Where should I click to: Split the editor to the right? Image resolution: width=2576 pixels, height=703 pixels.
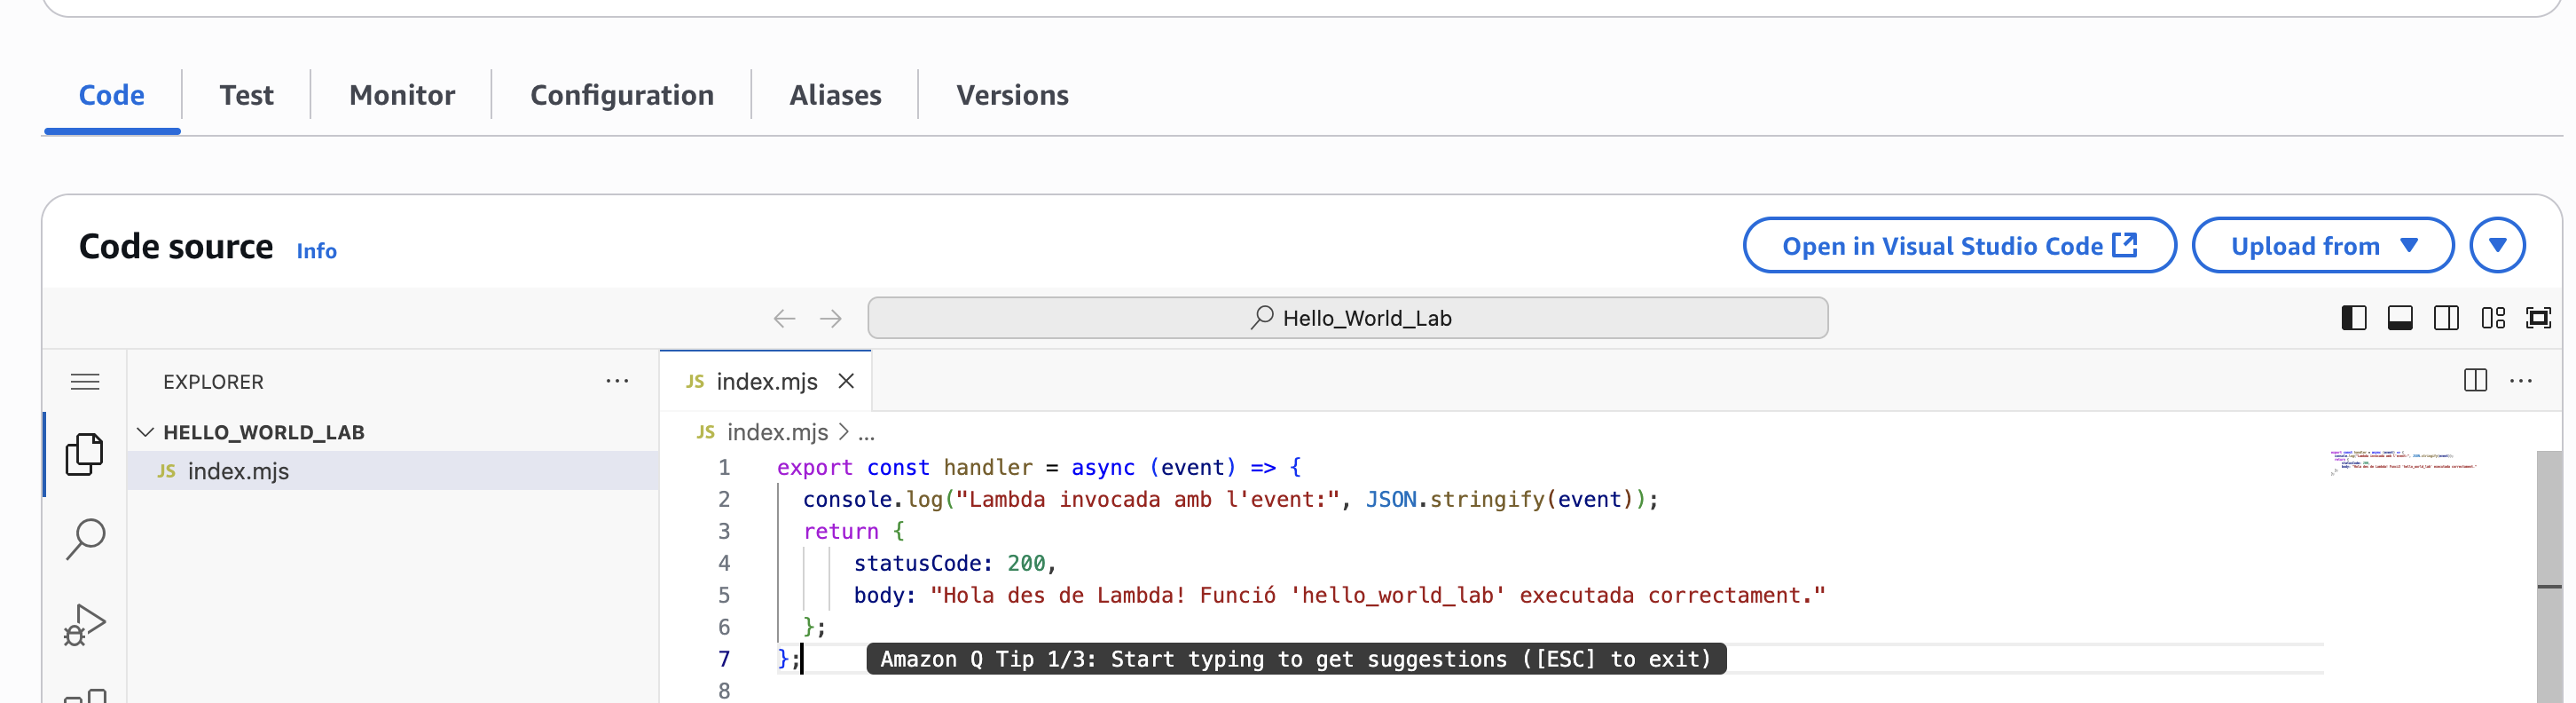pyautogui.click(x=2475, y=381)
